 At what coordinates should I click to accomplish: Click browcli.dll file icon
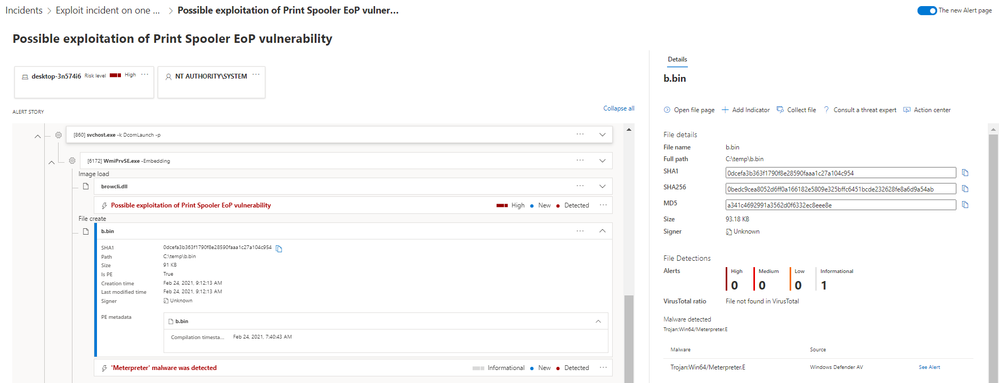coord(85,186)
